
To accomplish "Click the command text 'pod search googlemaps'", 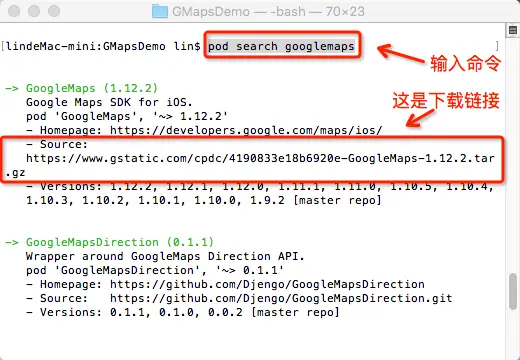I will [281, 46].
